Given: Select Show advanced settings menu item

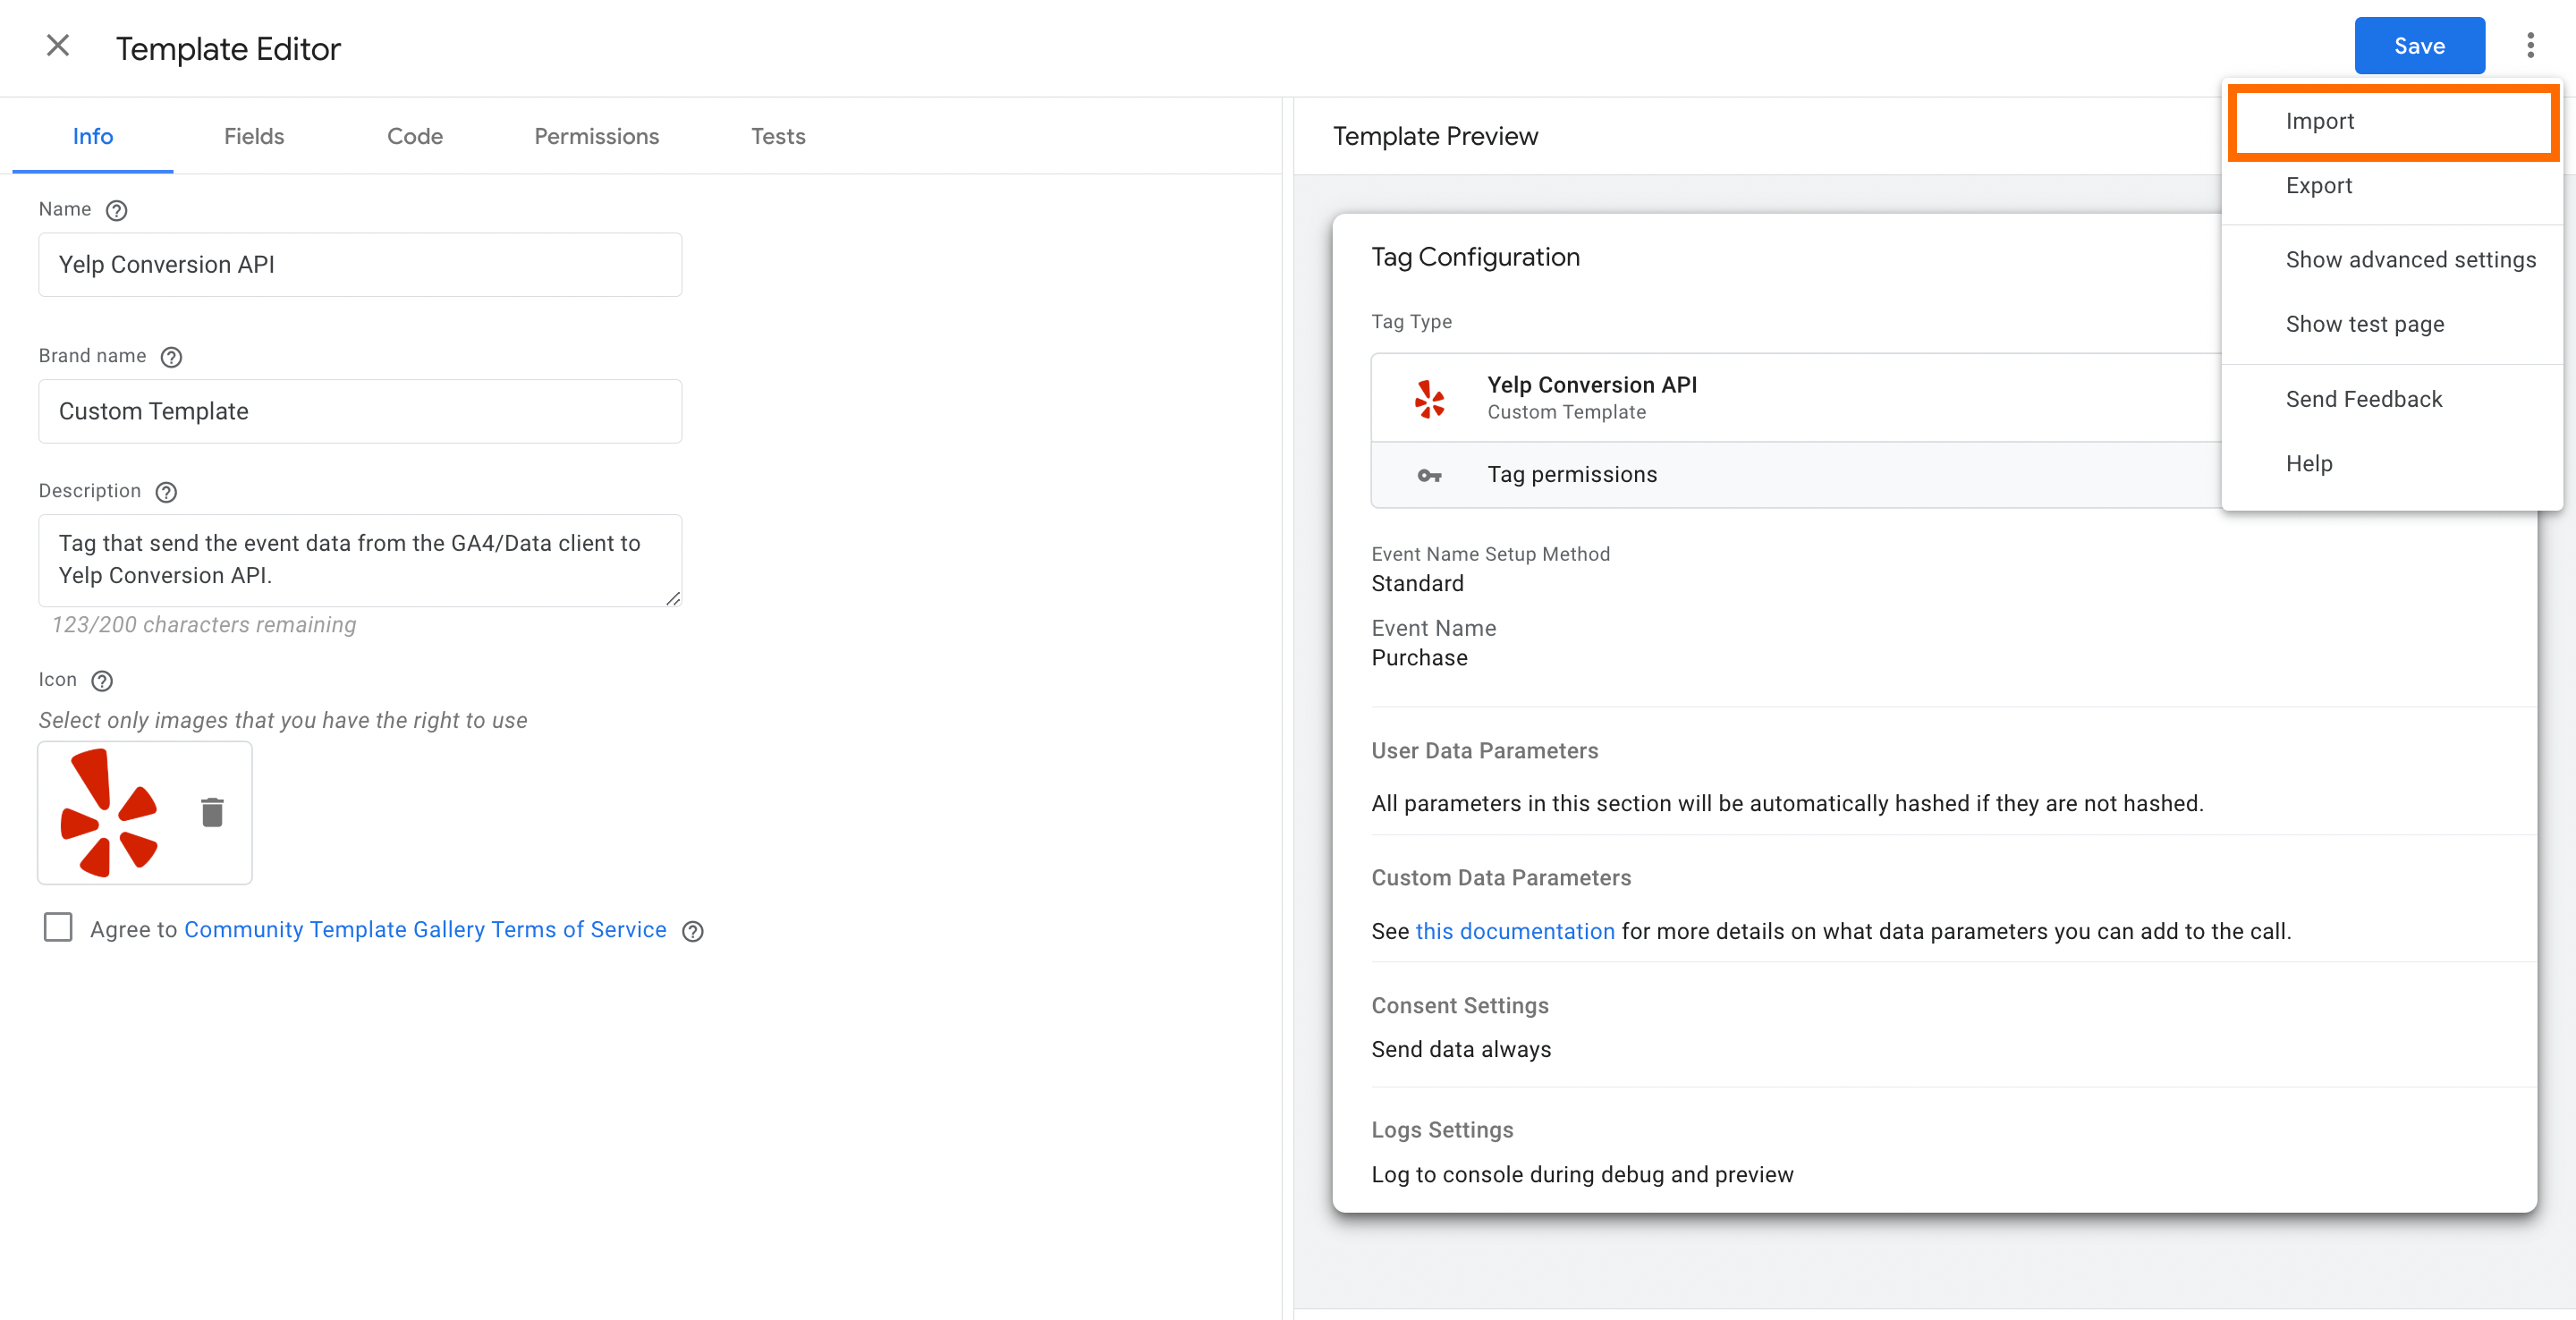Looking at the screenshot, I should point(2392,260).
